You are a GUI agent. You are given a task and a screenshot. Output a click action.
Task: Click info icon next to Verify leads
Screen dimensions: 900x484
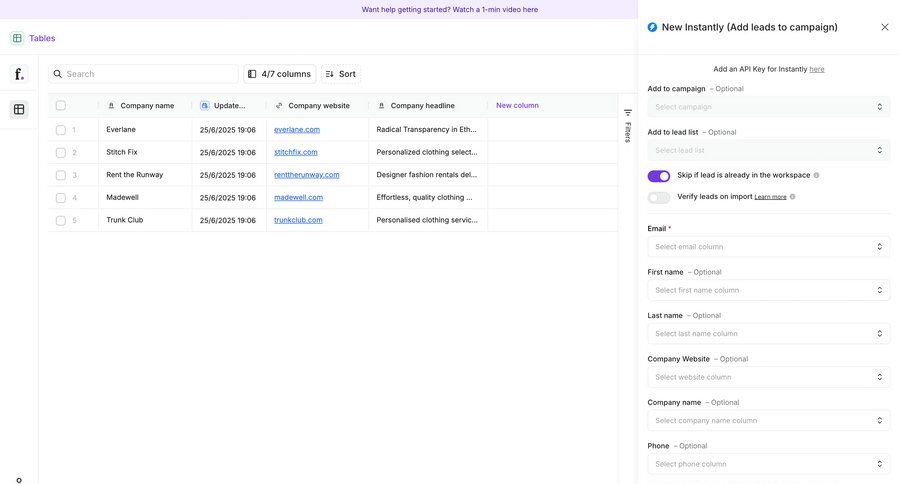coord(793,196)
